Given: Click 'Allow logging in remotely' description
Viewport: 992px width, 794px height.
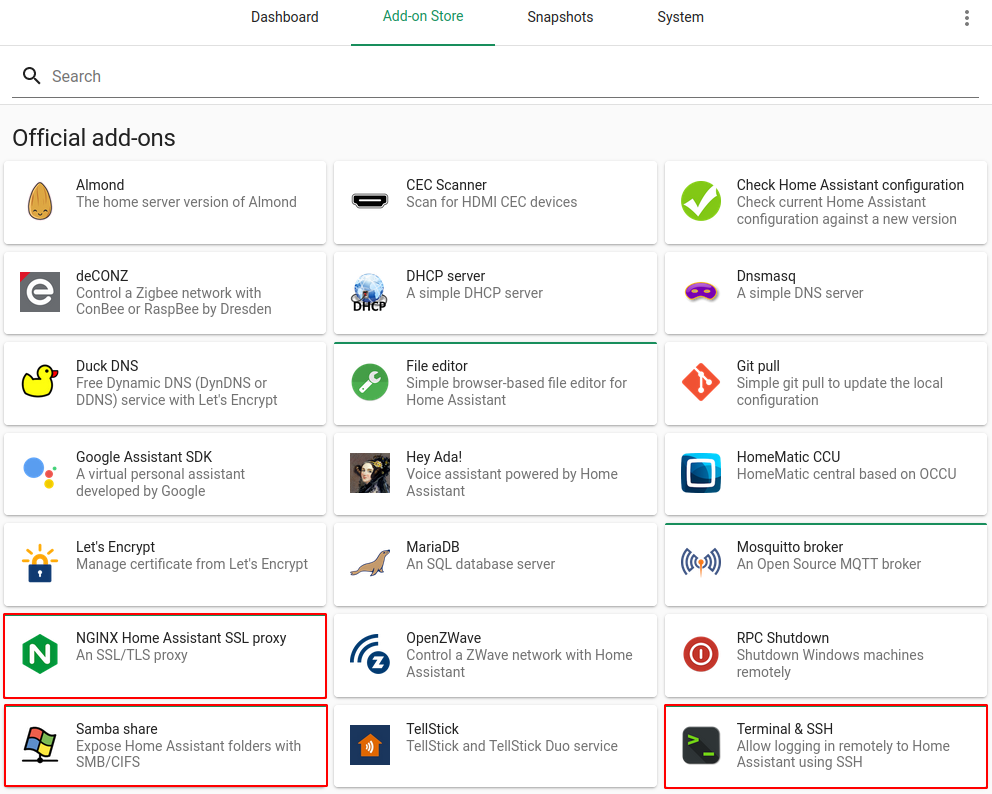Looking at the screenshot, I should [843, 754].
